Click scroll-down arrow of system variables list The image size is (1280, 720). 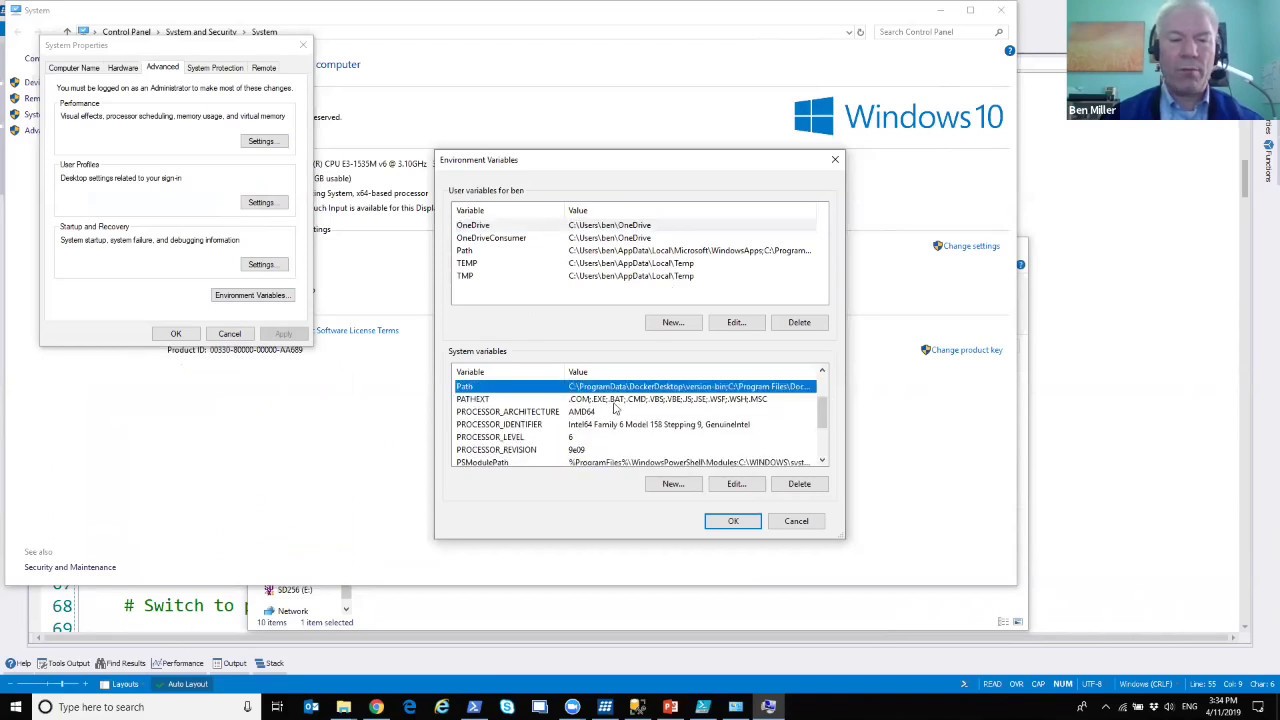click(822, 461)
